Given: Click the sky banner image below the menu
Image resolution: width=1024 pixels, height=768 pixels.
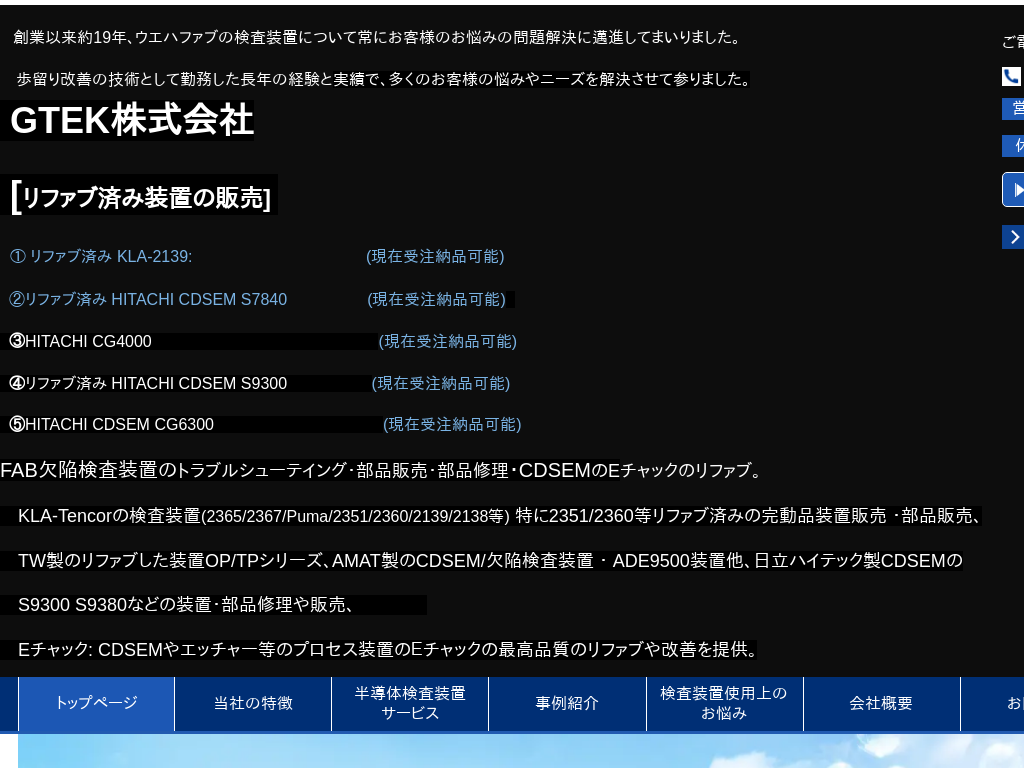Looking at the screenshot, I should [x=520, y=751].
